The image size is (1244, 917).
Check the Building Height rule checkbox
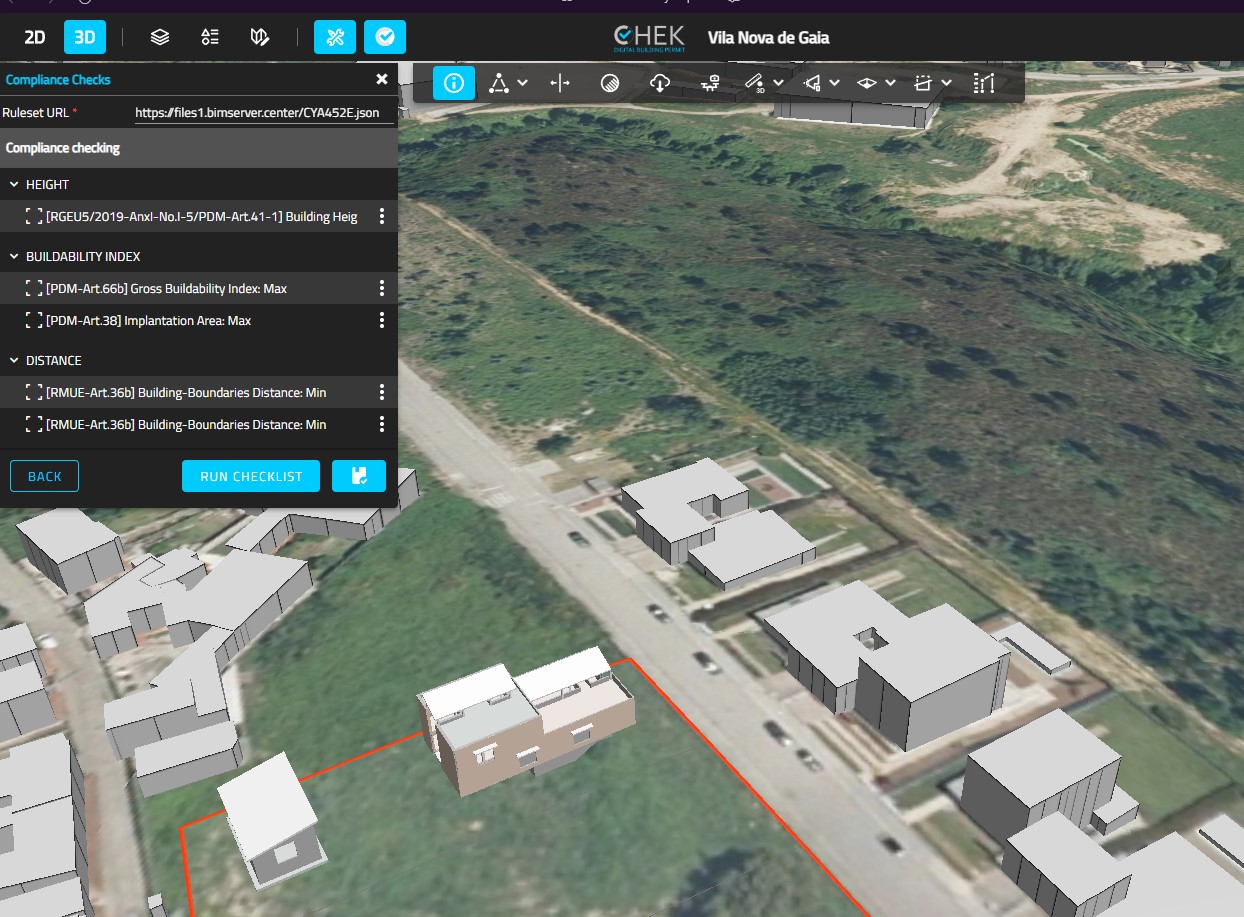[x=34, y=217]
